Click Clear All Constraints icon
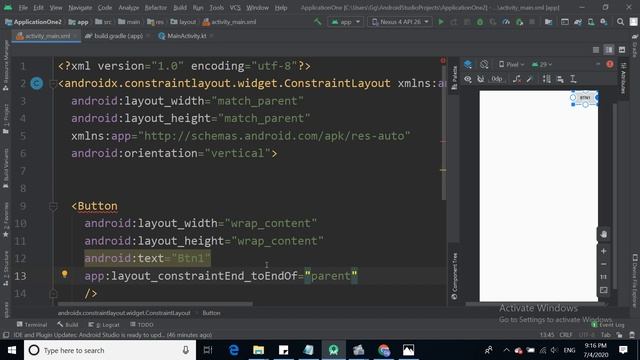Viewport: 640px width, 360px height. (x=517, y=79)
